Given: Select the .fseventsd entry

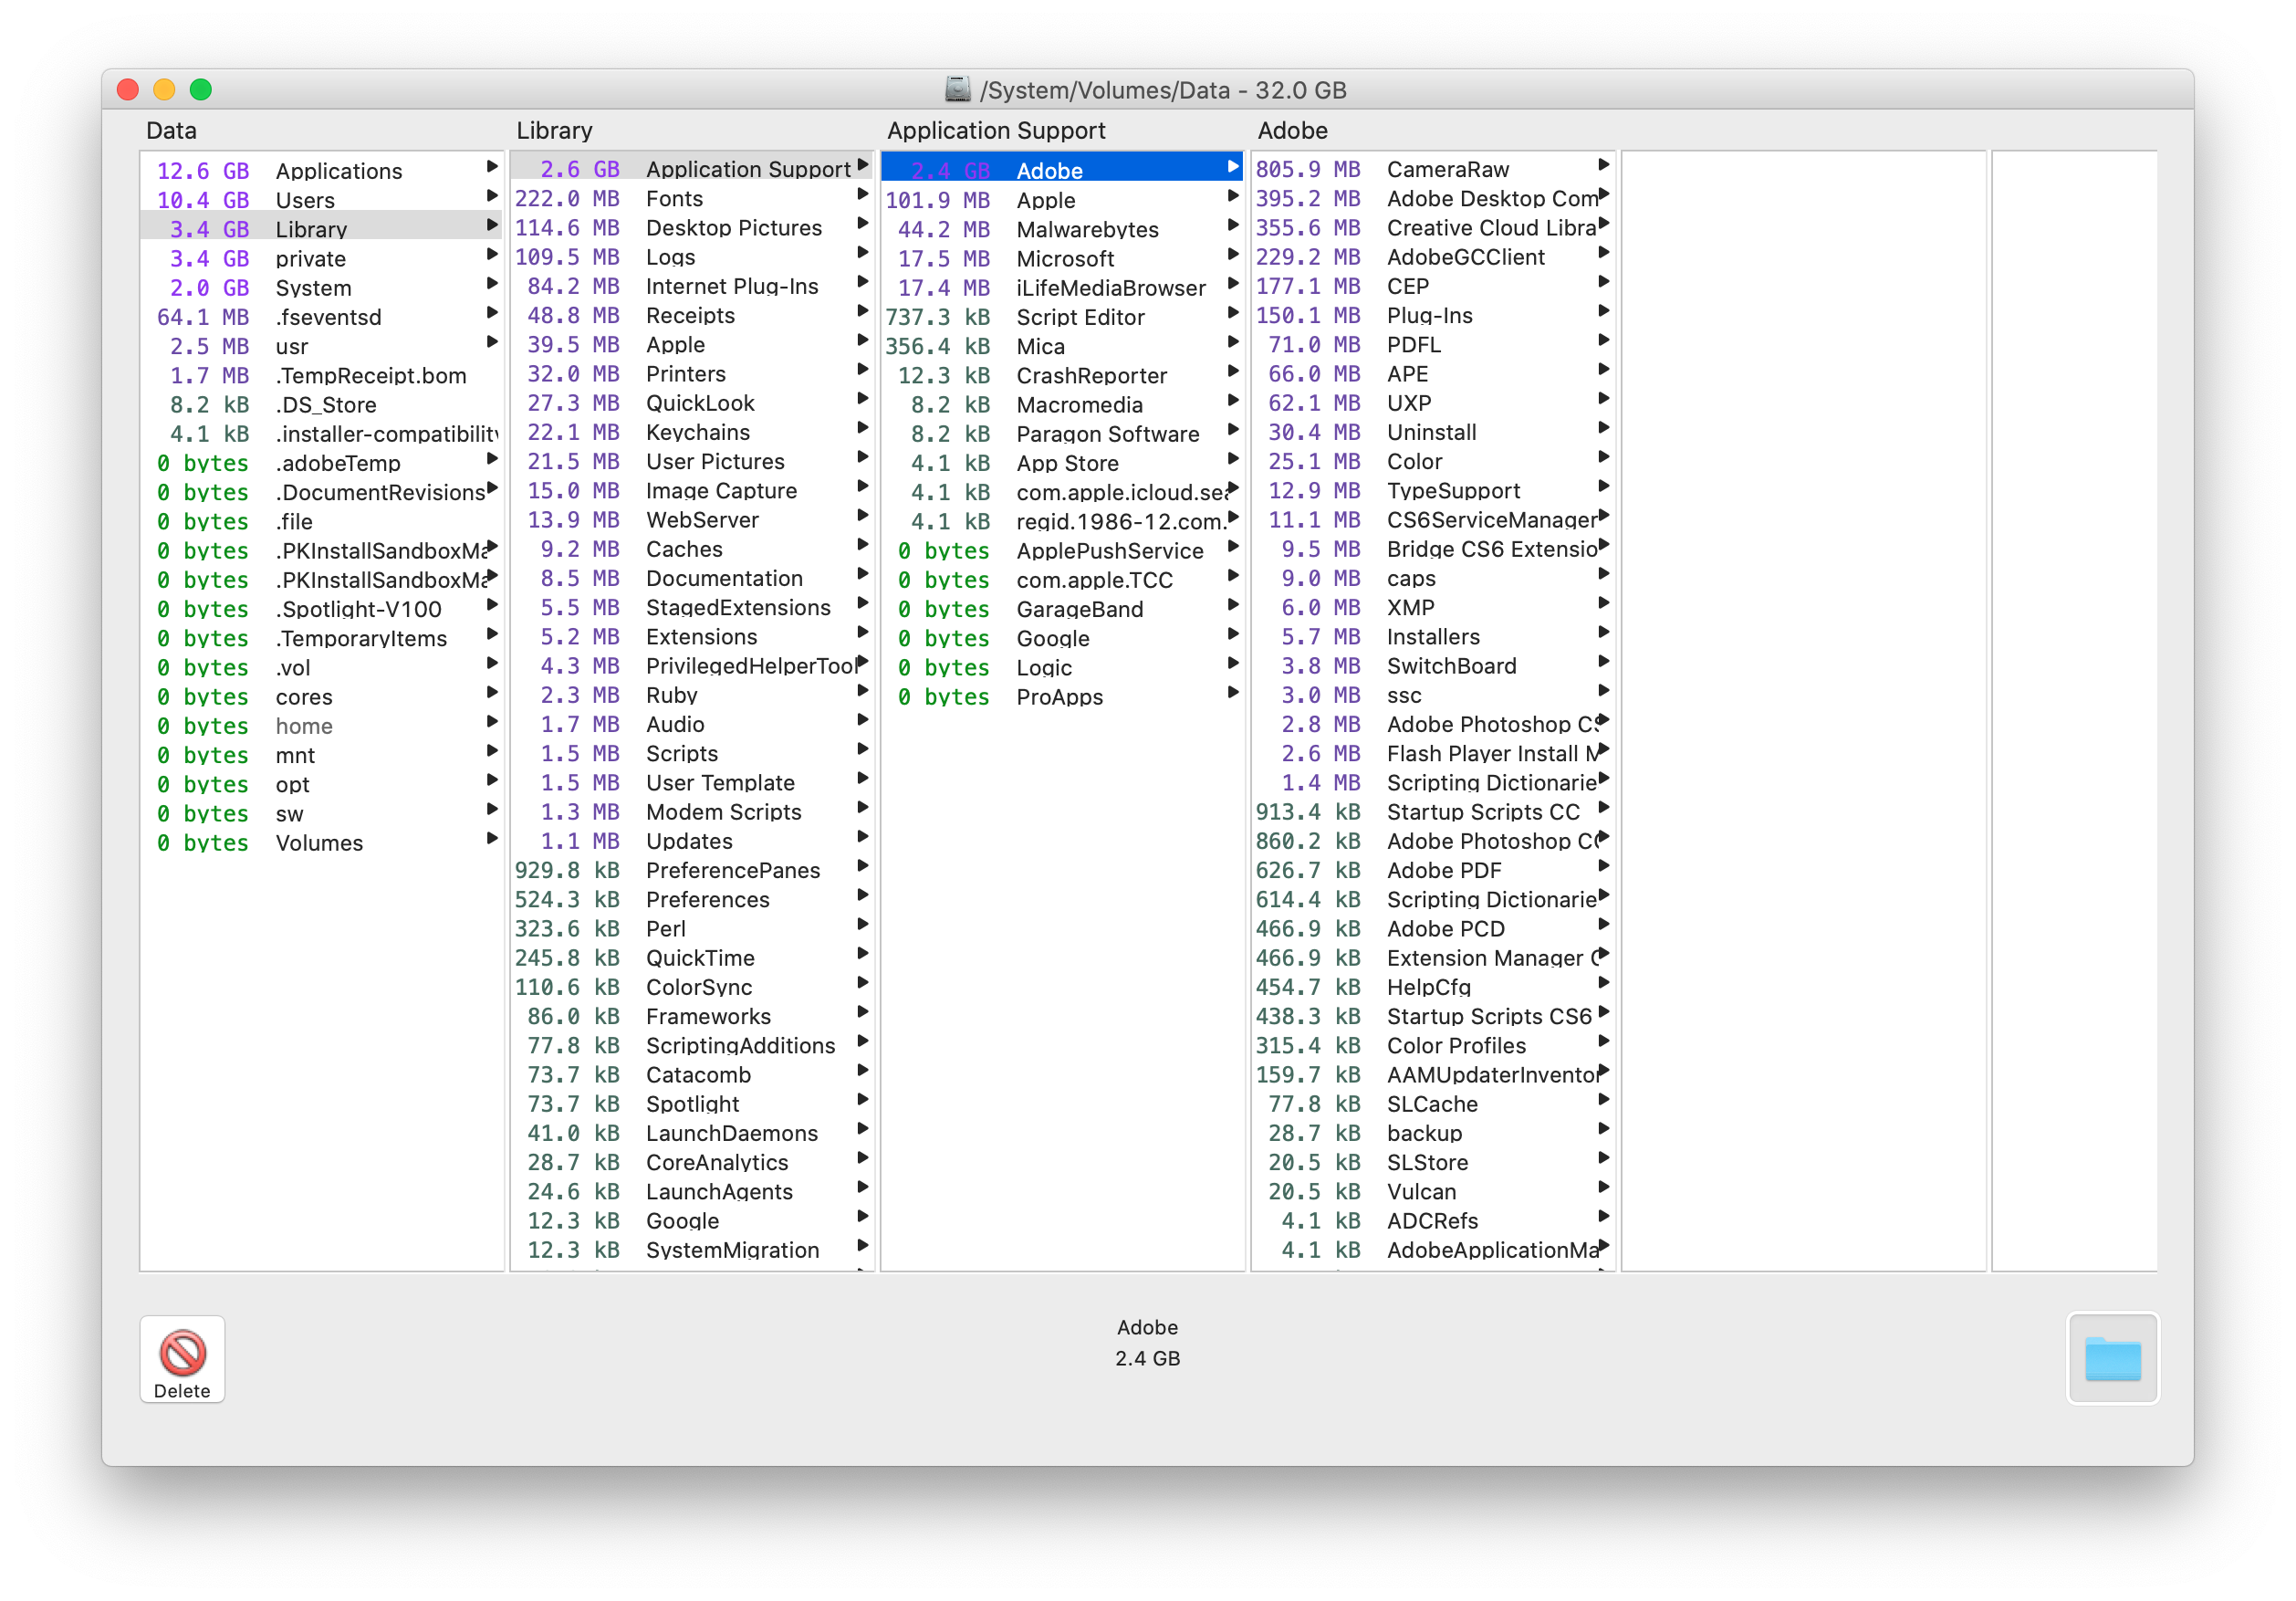Looking at the screenshot, I should (x=322, y=316).
